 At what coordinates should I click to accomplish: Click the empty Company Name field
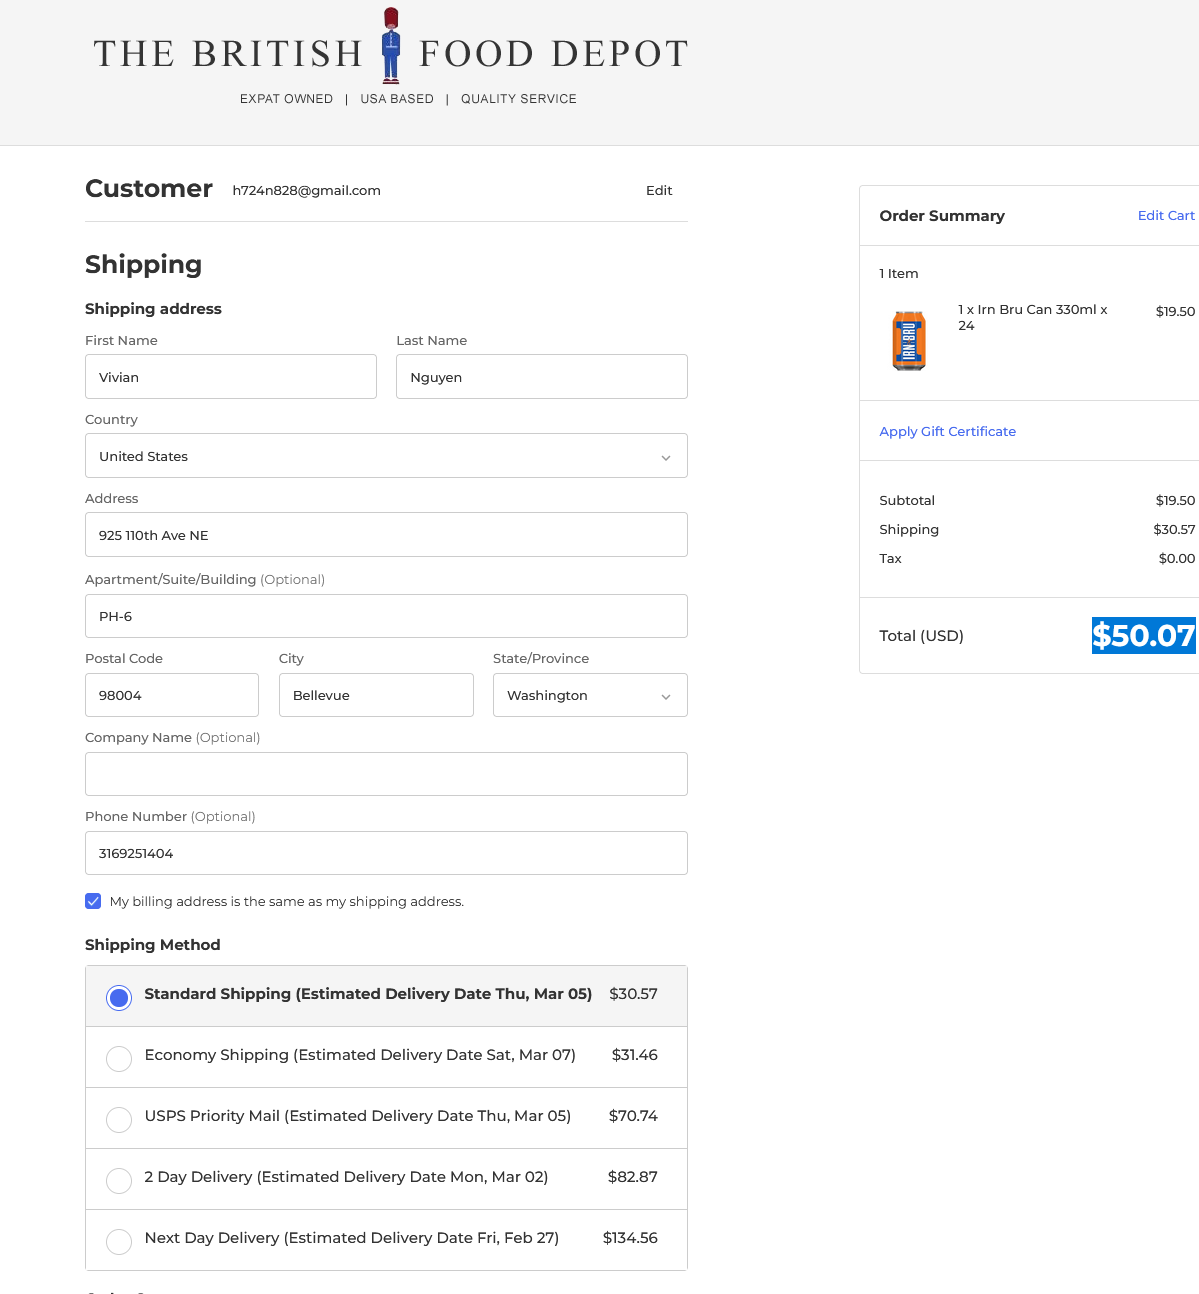pyautogui.click(x=386, y=774)
